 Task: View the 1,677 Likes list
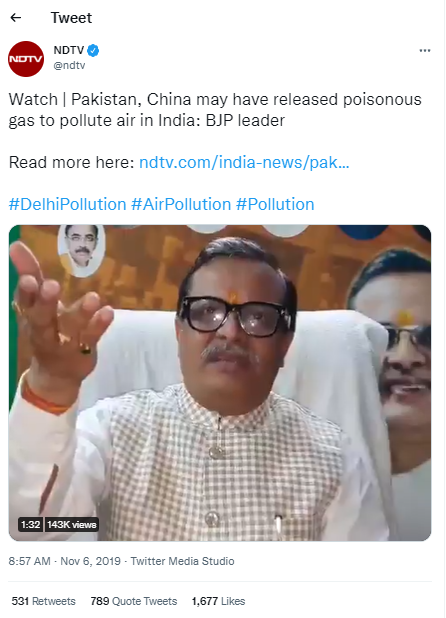coord(218,601)
